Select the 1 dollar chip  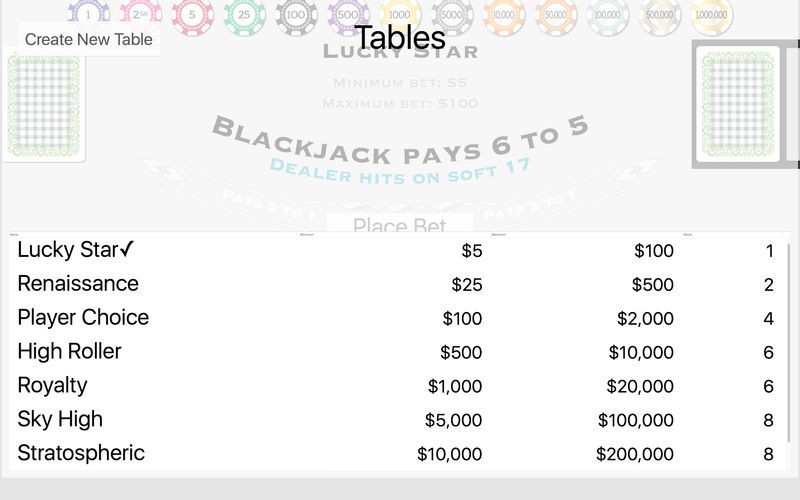88,14
